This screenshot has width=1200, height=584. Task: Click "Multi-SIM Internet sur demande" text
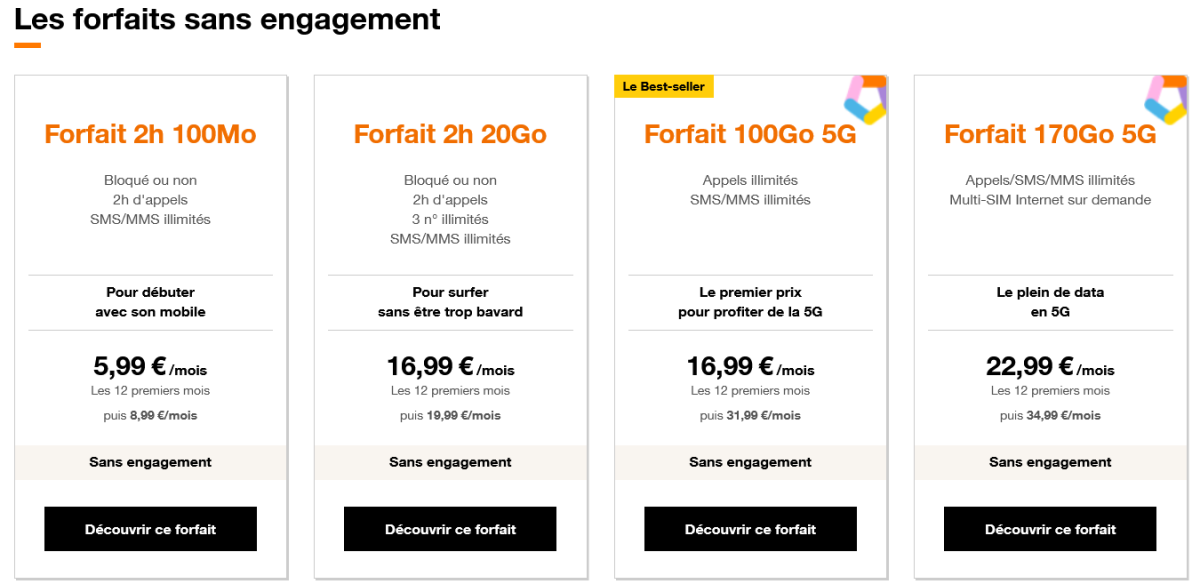1050,200
